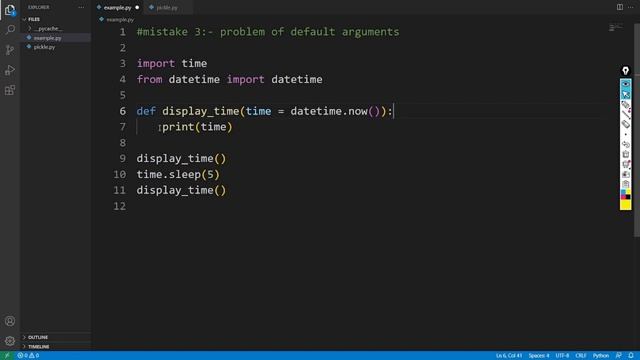Click 'time.sleep(5)' on line 10
The image size is (640, 360).
178,175
